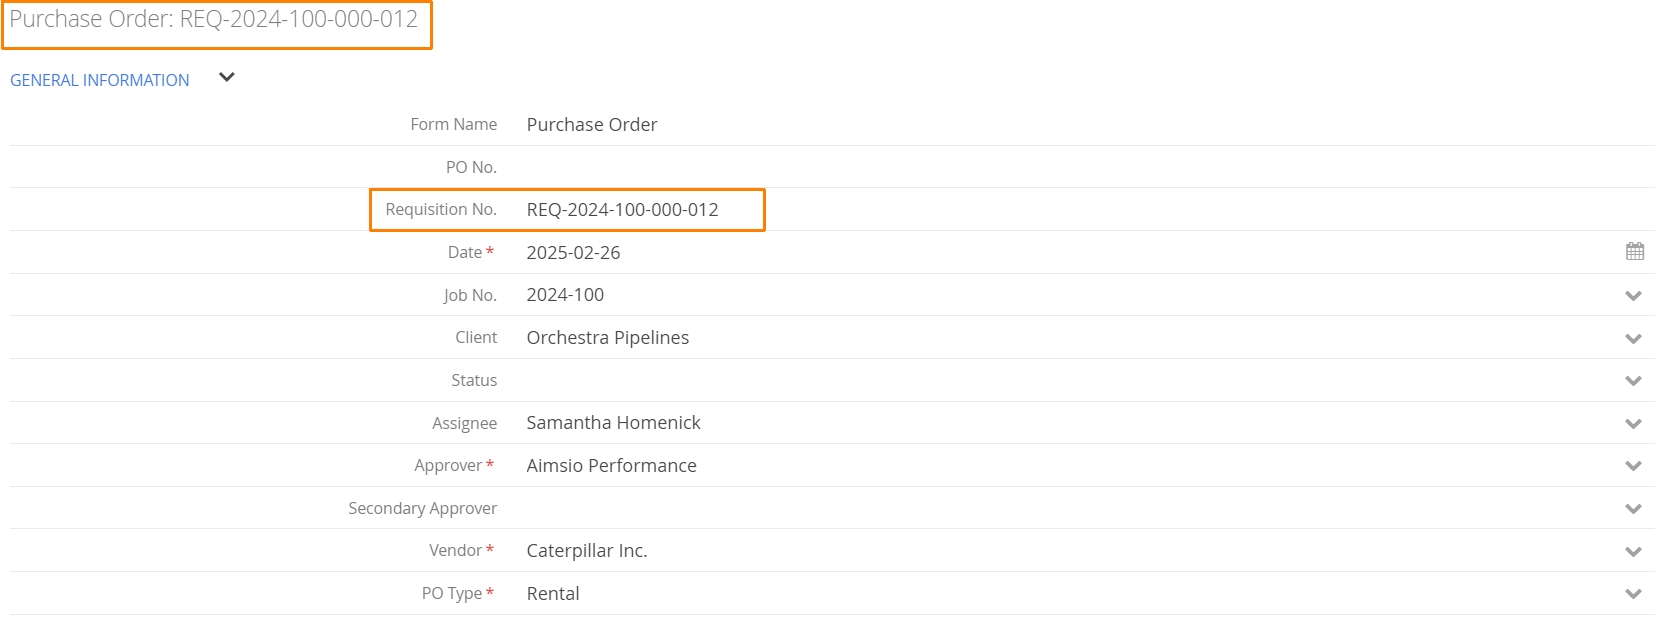The height and width of the screenshot is (617, 1663).
Task: Click the PO No. label
Action: point(471,167)
